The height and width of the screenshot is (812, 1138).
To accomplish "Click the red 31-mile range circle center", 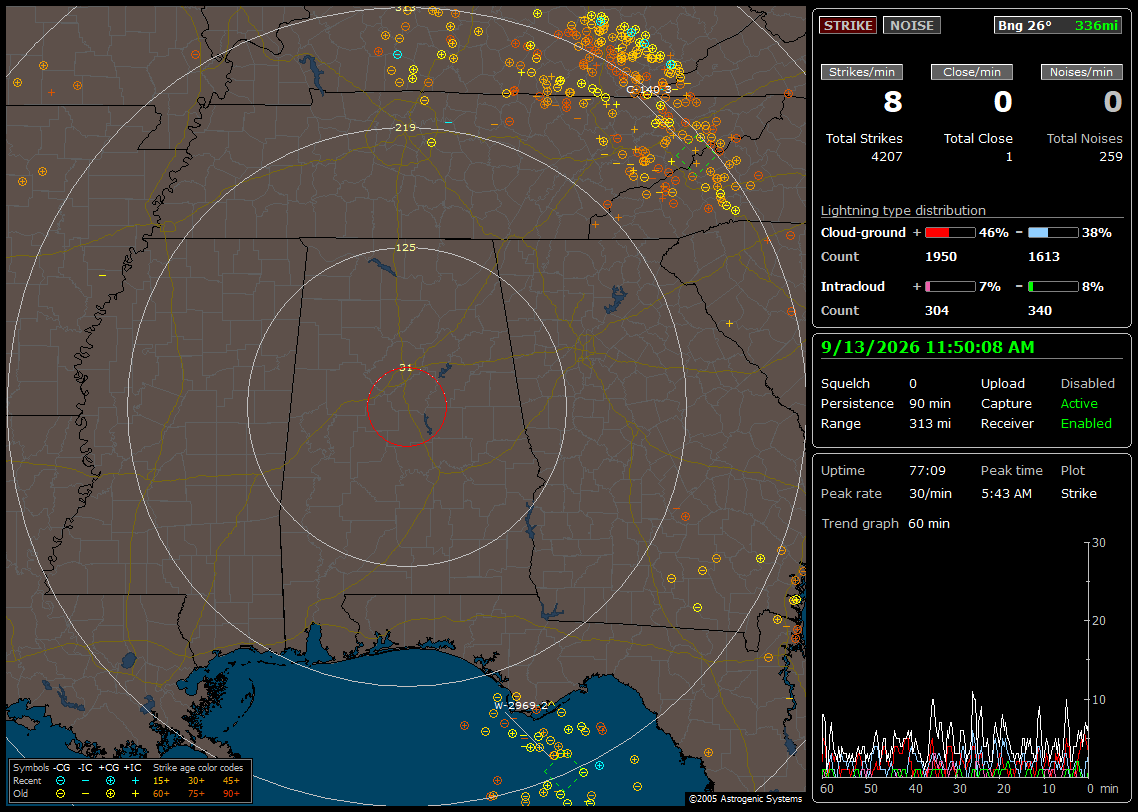I will coord(406,407).
